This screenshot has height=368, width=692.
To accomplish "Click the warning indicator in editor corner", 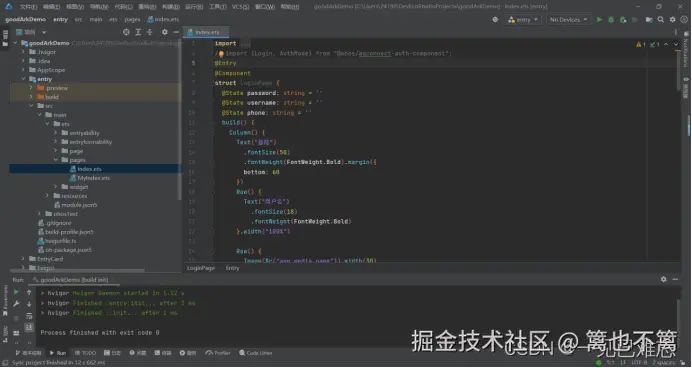I will click(x=641, y=45).
